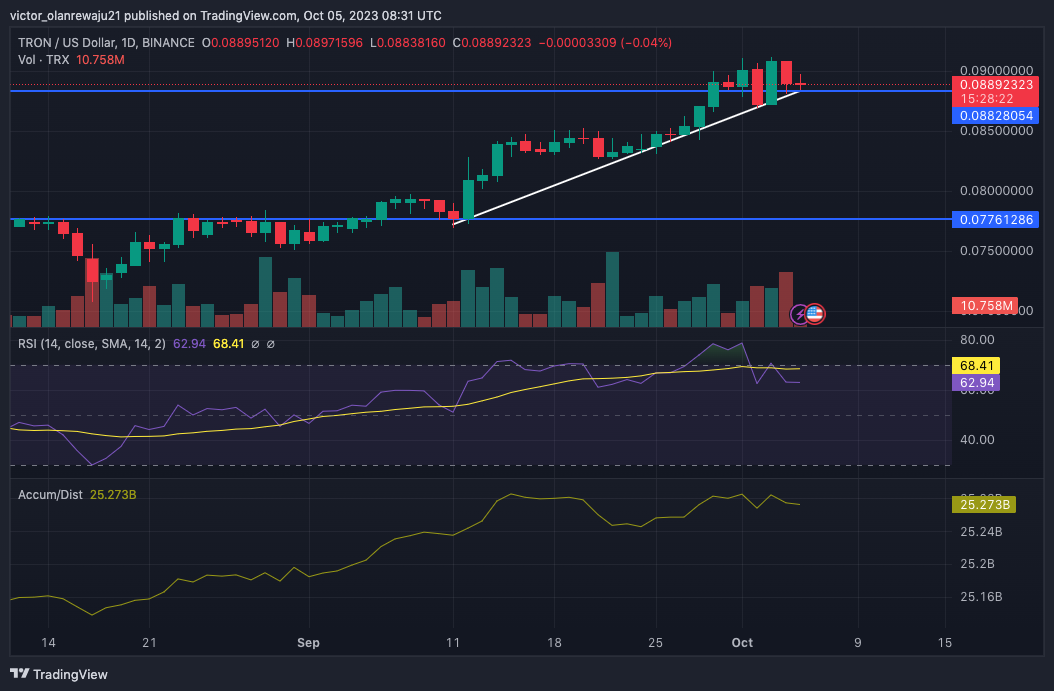The height and width of the screenshot is (691, 1054).
Task: Click the purple lightning event icon
Action: click(799, 314)
